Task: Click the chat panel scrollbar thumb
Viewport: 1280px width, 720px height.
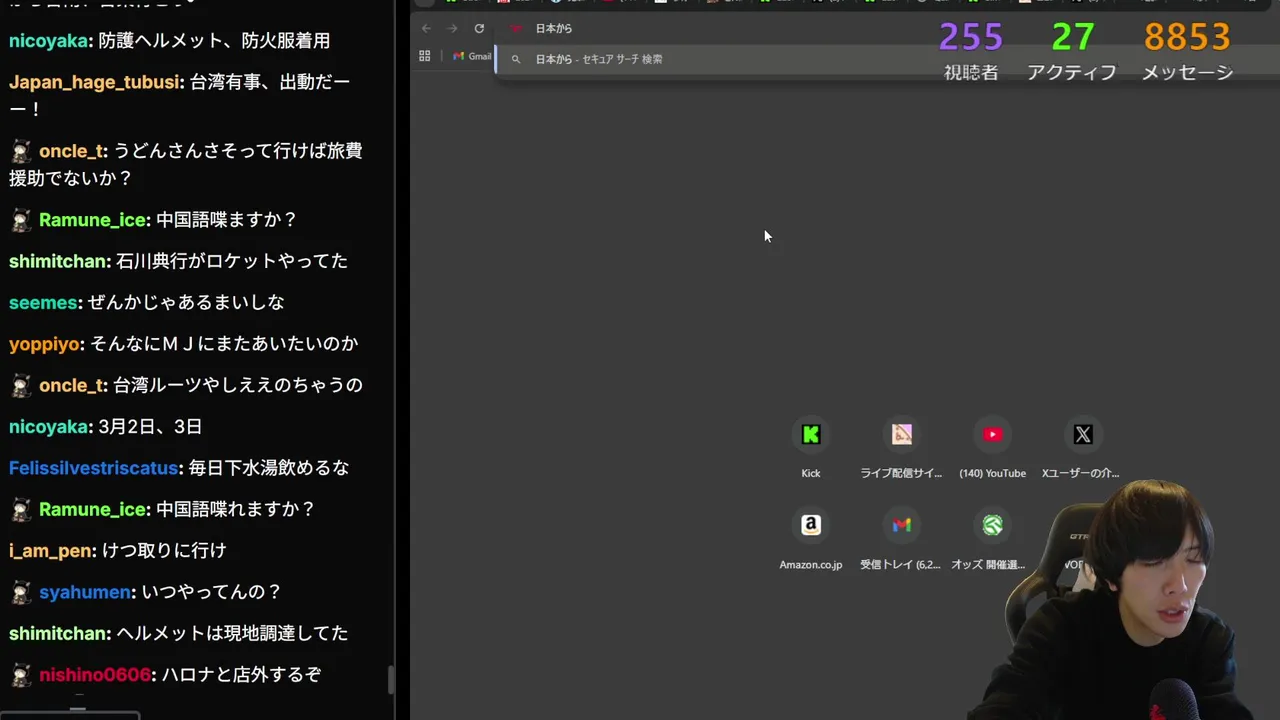Action: pyautogui.click(x=391, y=680)
